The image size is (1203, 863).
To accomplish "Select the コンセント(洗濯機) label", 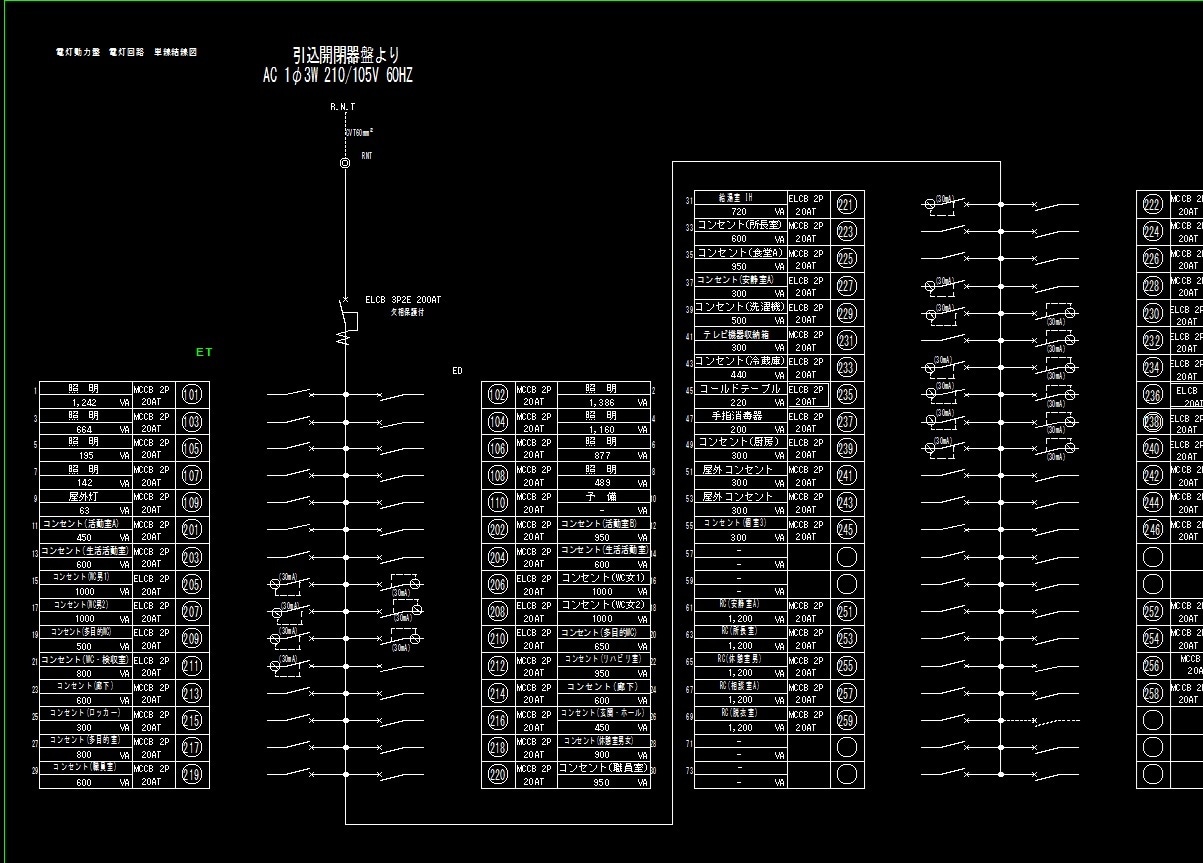I will tap(738, 307).
